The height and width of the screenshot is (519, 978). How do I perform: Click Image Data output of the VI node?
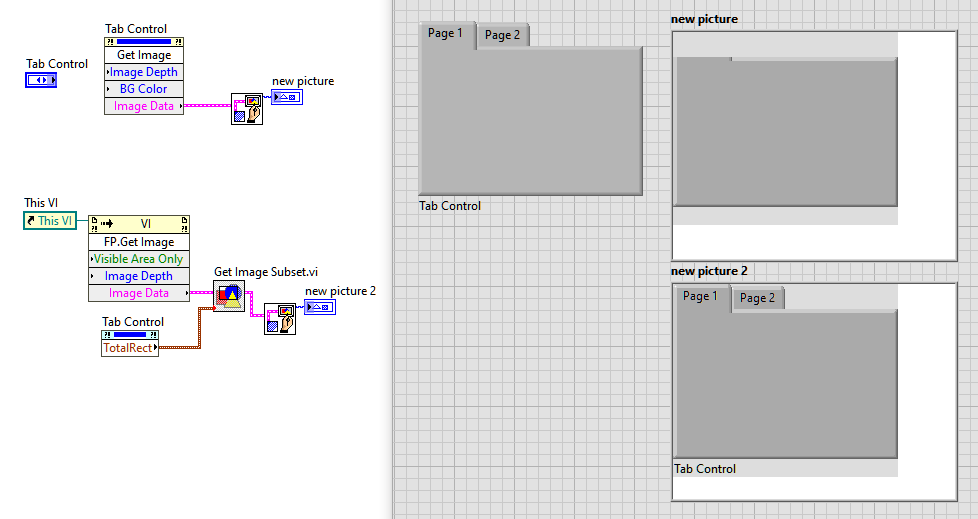click(x=139, y=293)
